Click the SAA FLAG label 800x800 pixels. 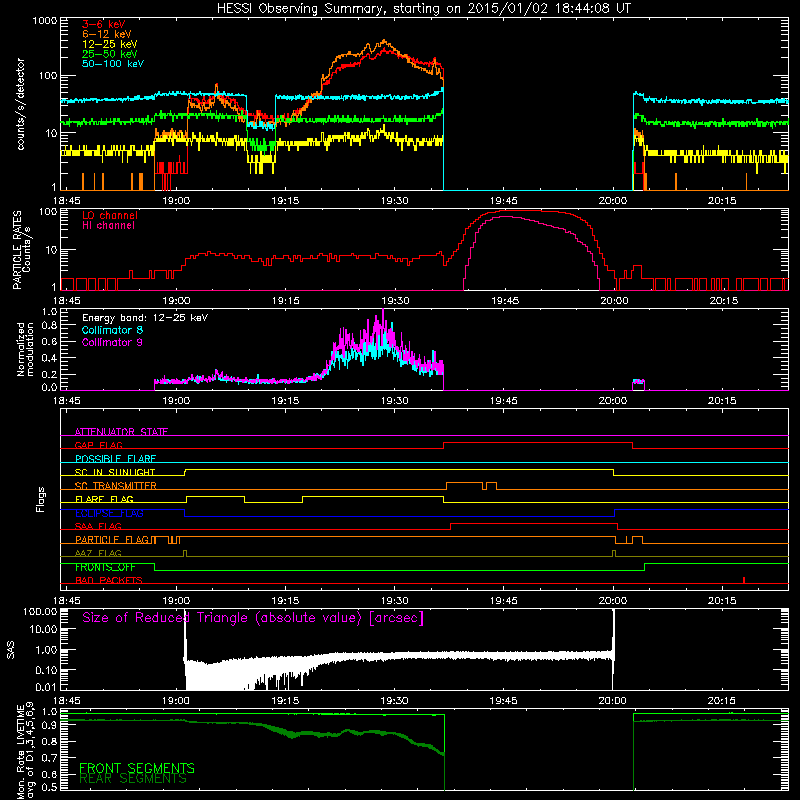98,526
